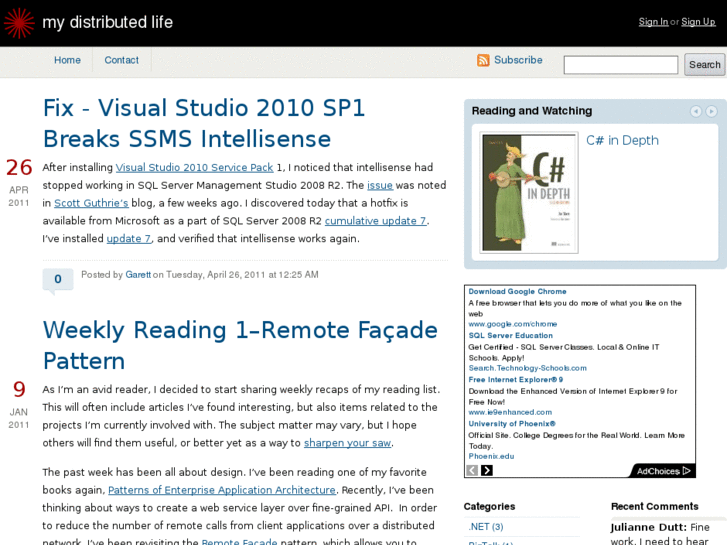The height and width of the screenshot is (545, 727).
Task: Click the Categories heading
Action: pos(489,507)
